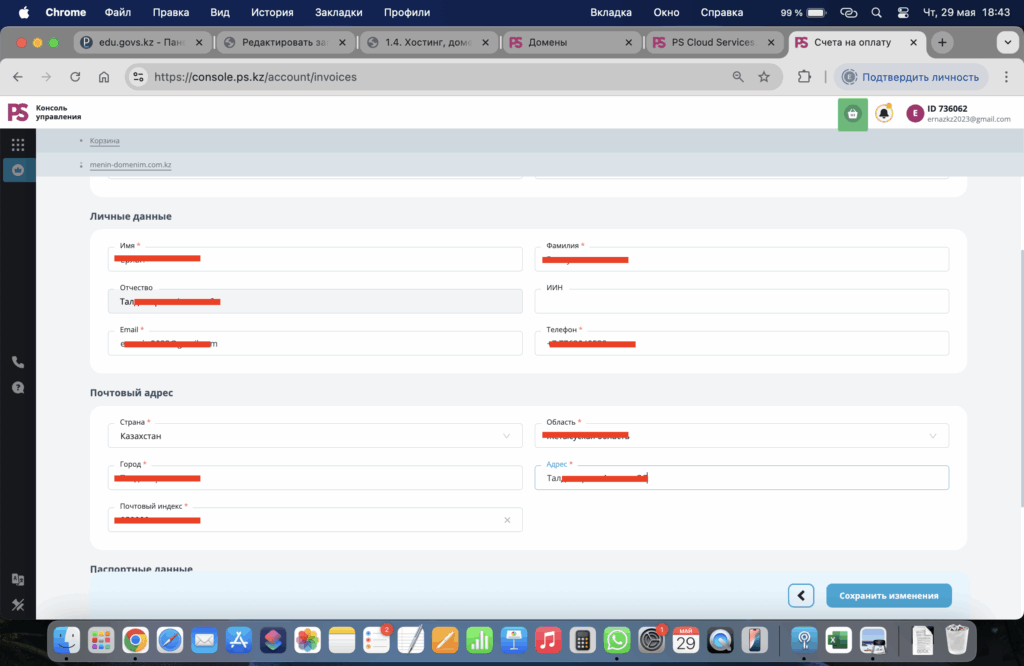Clear the Почтовый индекс field
Image resolution: width=1024 pixels, height=666 pixels.
coord(507,520)
